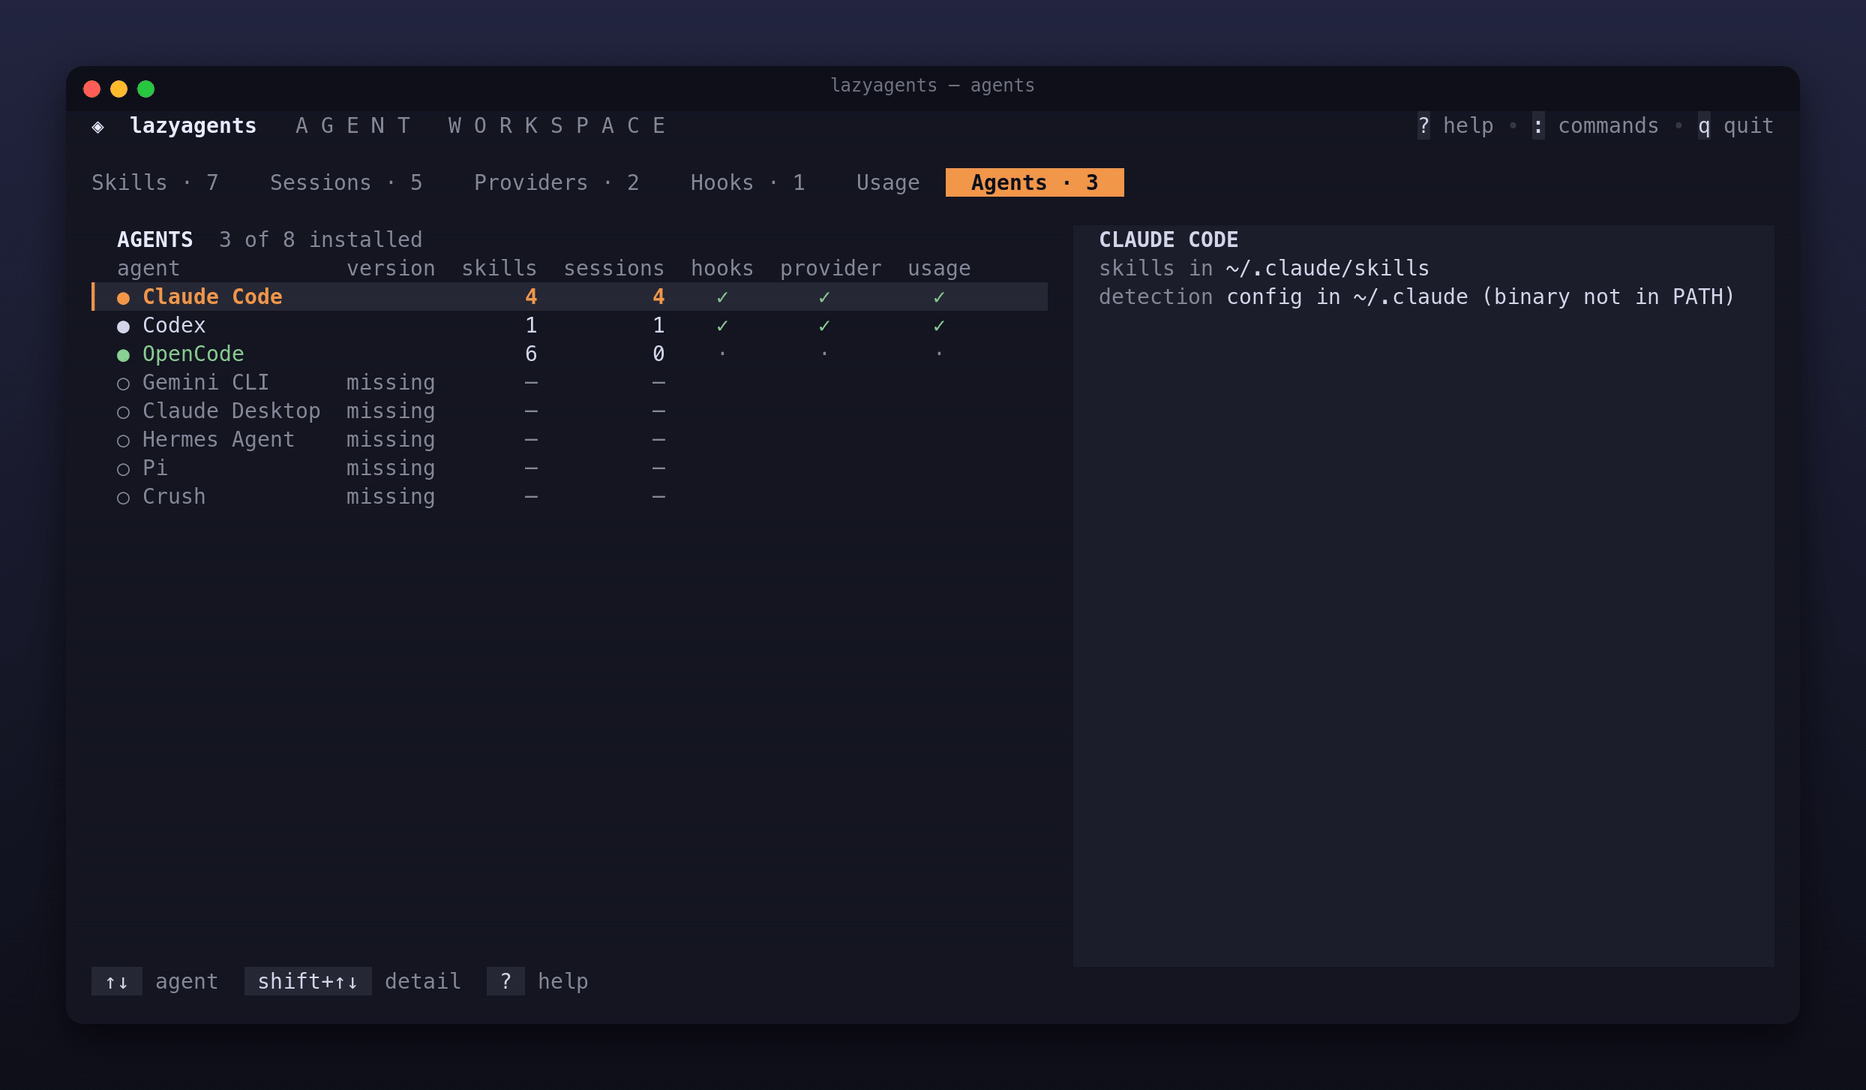Select the Claude Code agent row

click(570, 297)
